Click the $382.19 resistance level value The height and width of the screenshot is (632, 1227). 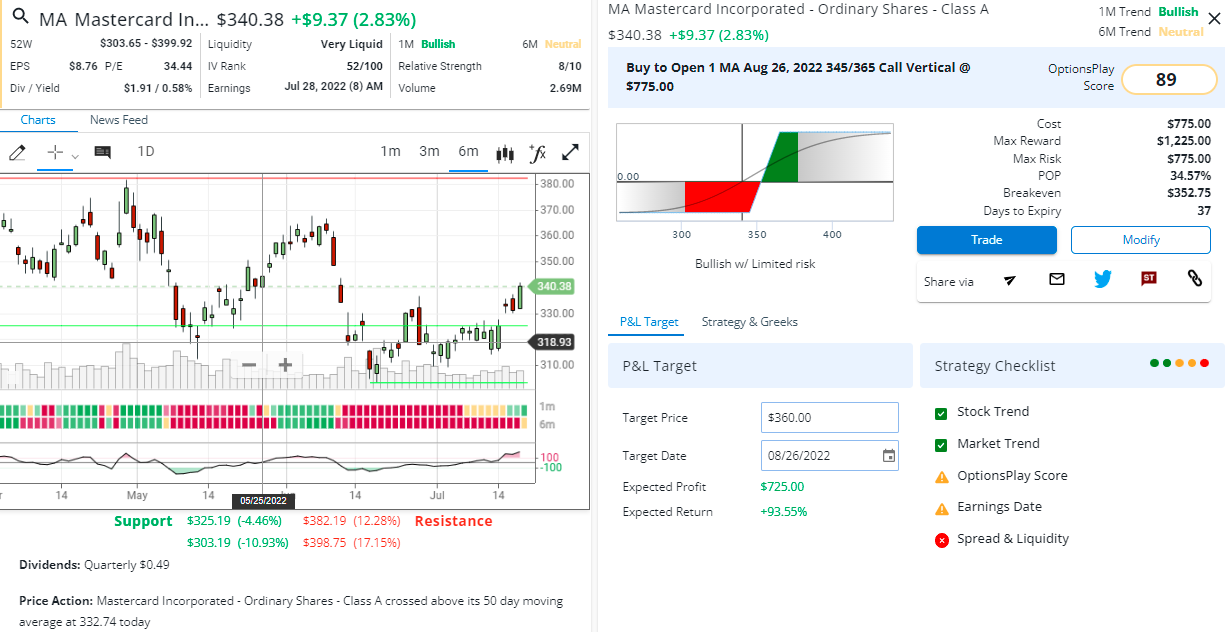(x=324, y=521)
